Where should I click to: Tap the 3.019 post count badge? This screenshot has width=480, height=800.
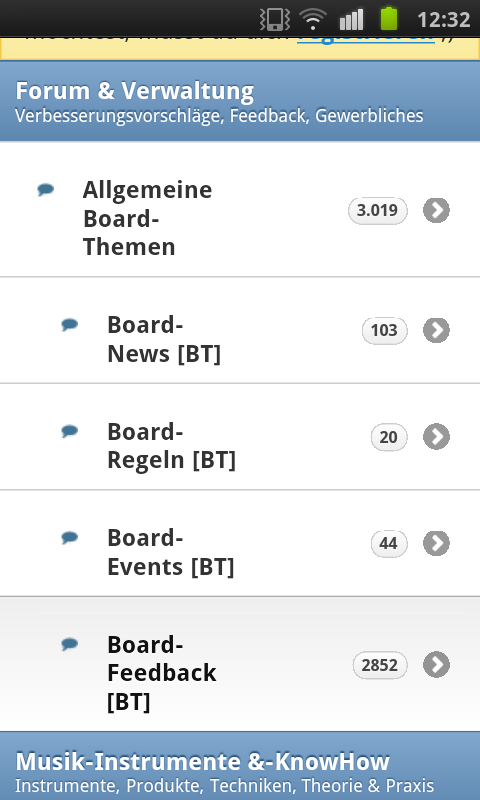click(x=377, y=211)
